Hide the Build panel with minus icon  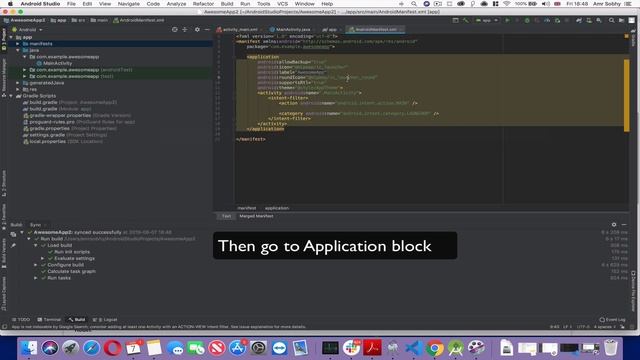point(624,224)
